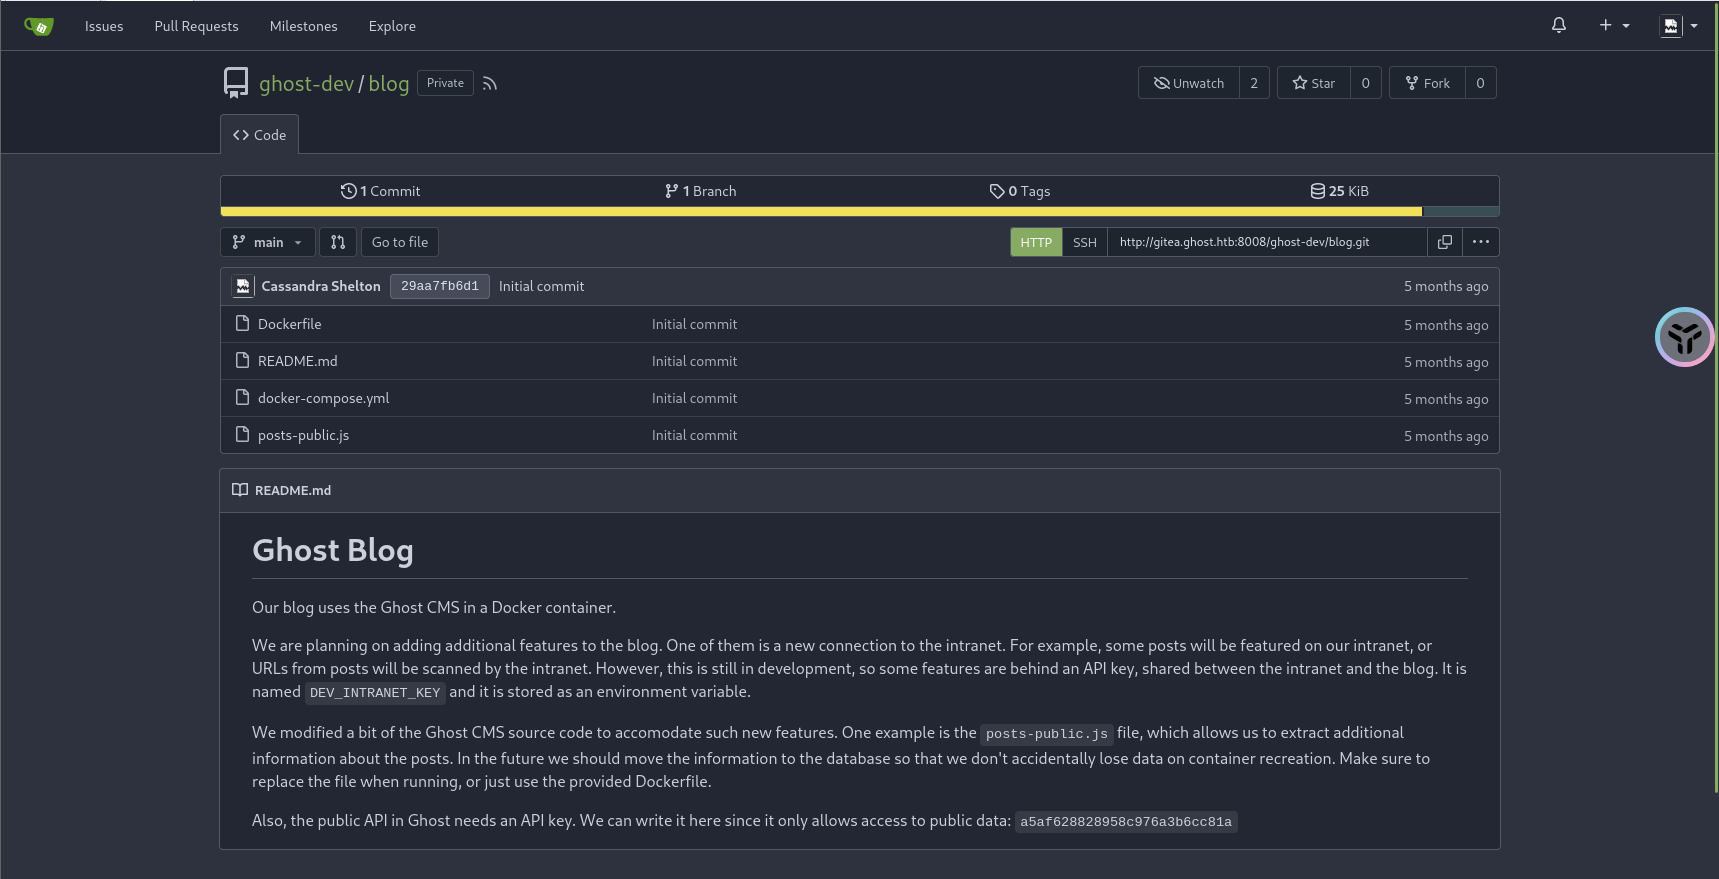Click the RSS feed icon

click(x=489, y=84)
